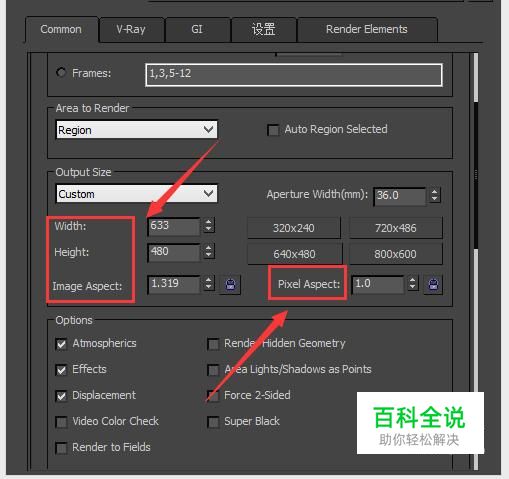This screenshot has height=479, width=509.
Task: Select the Frames radio button
Action: (x=61, y=72)
